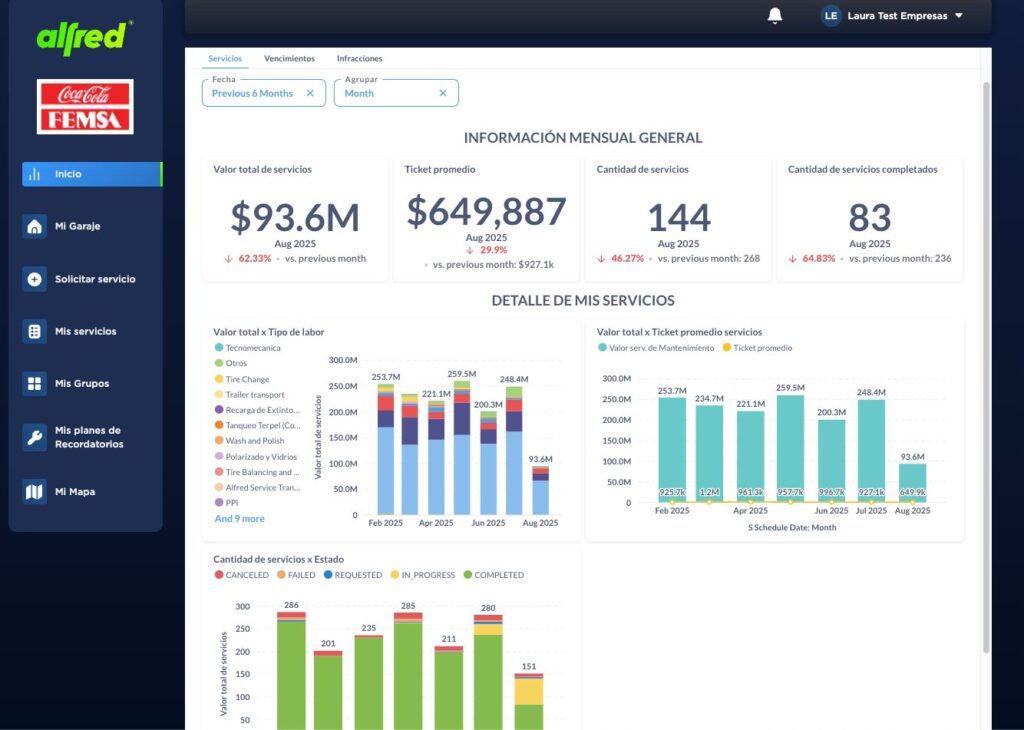1024x730 pixels.
Task: Open the Cantidad de servicios x Estado chart title
Action: pyautogui.click(x=278, y=560)
